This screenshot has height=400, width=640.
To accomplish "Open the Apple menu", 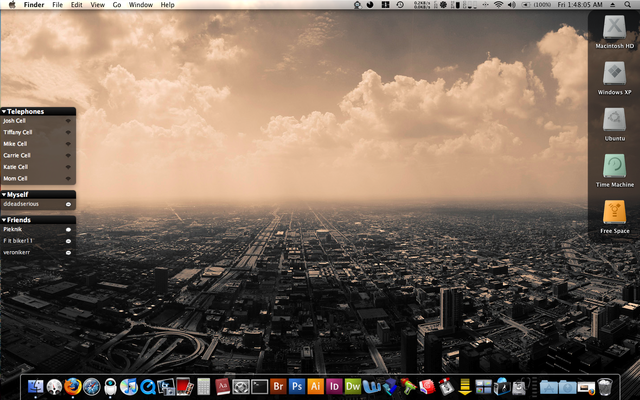I will [x=12, y=4].
